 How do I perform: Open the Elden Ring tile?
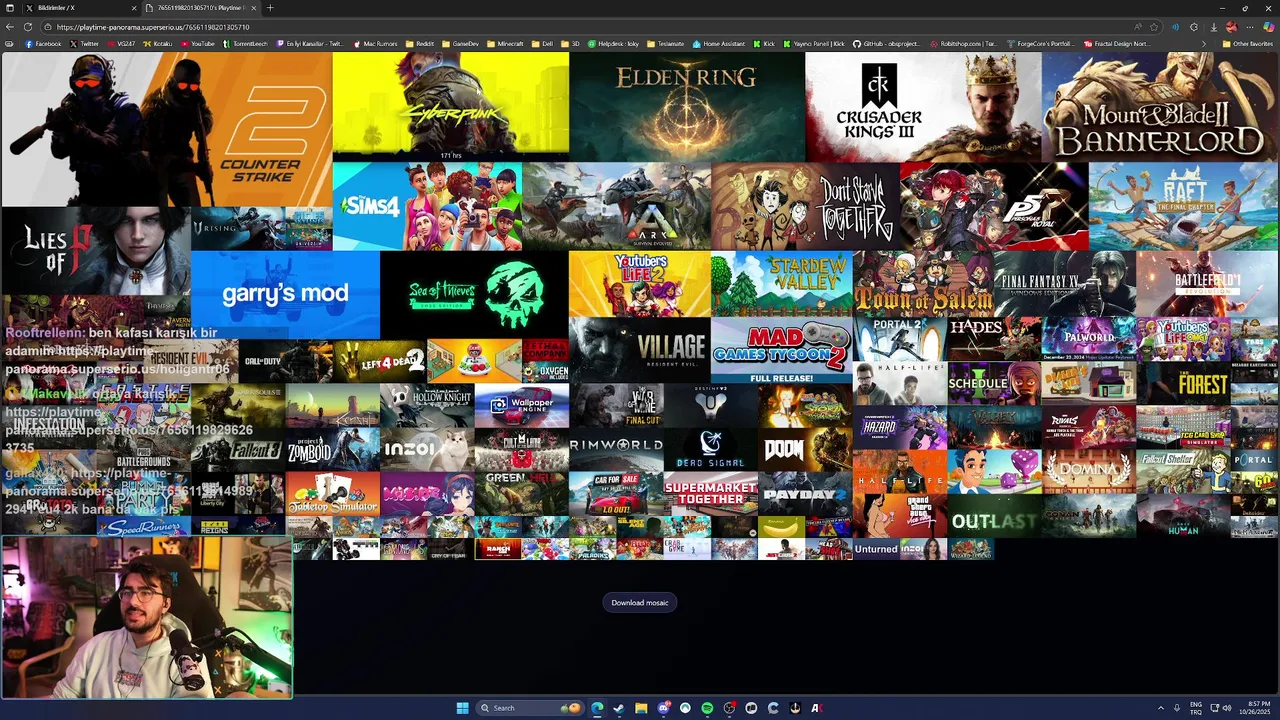(687, 107)
